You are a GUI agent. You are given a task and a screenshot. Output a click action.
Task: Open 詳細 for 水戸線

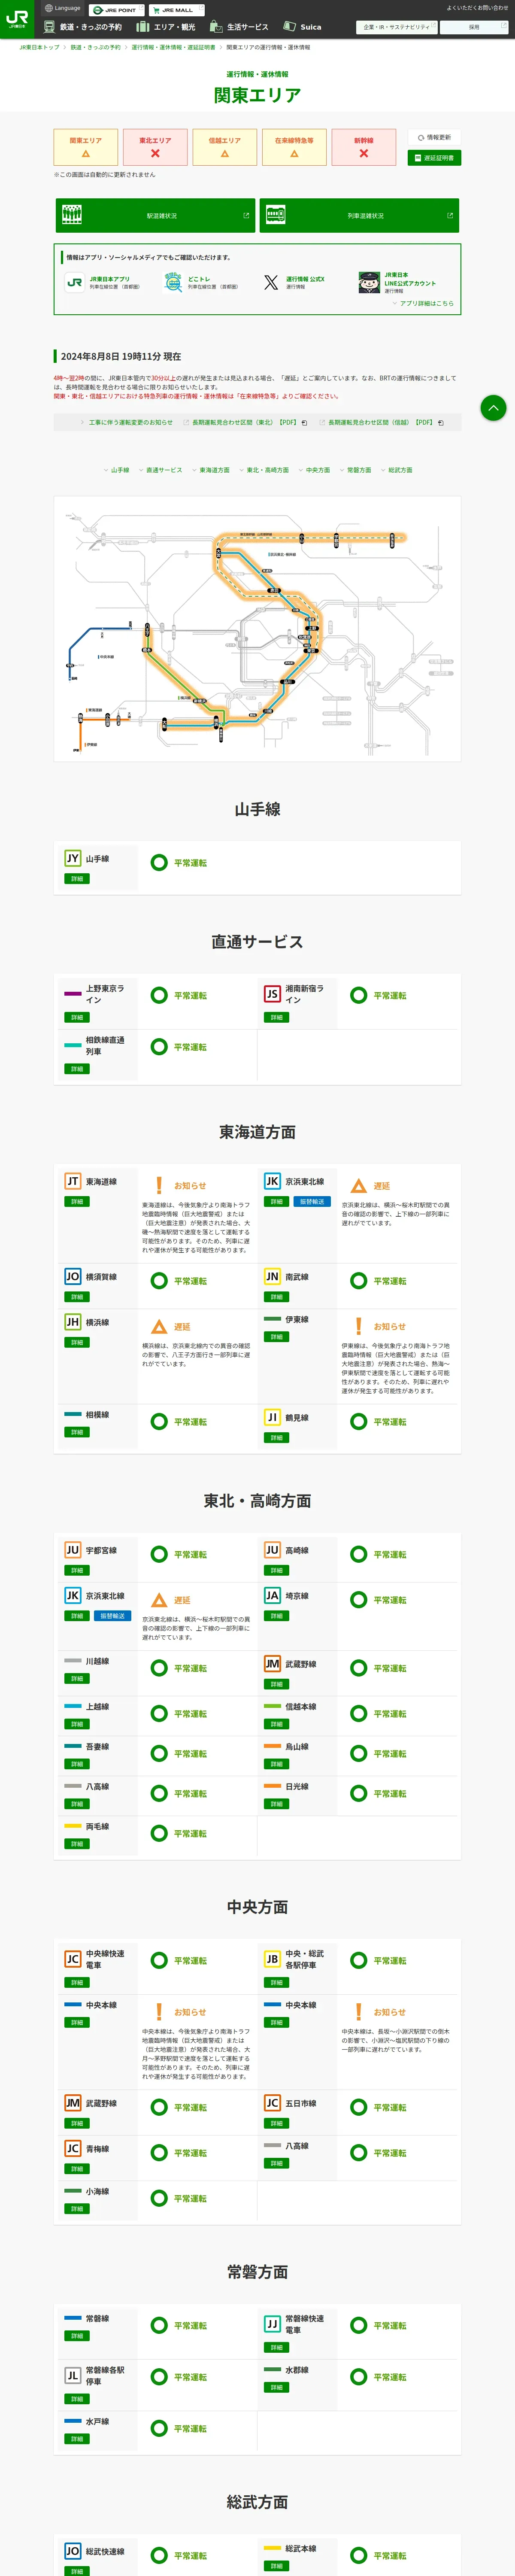pyautogui.click(x=77, y=2439)
